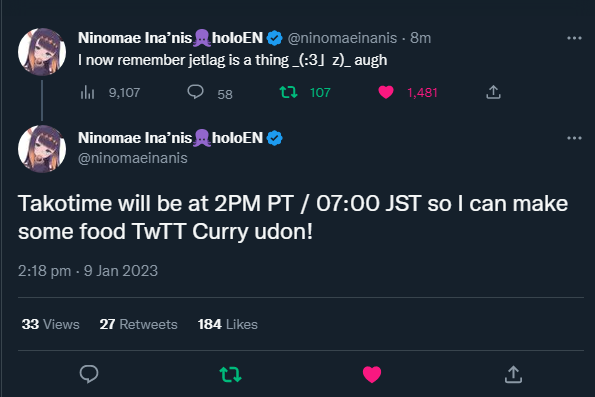595x397 pixels.
Task: Open the 33 Views stat
Action: [50, 325]
